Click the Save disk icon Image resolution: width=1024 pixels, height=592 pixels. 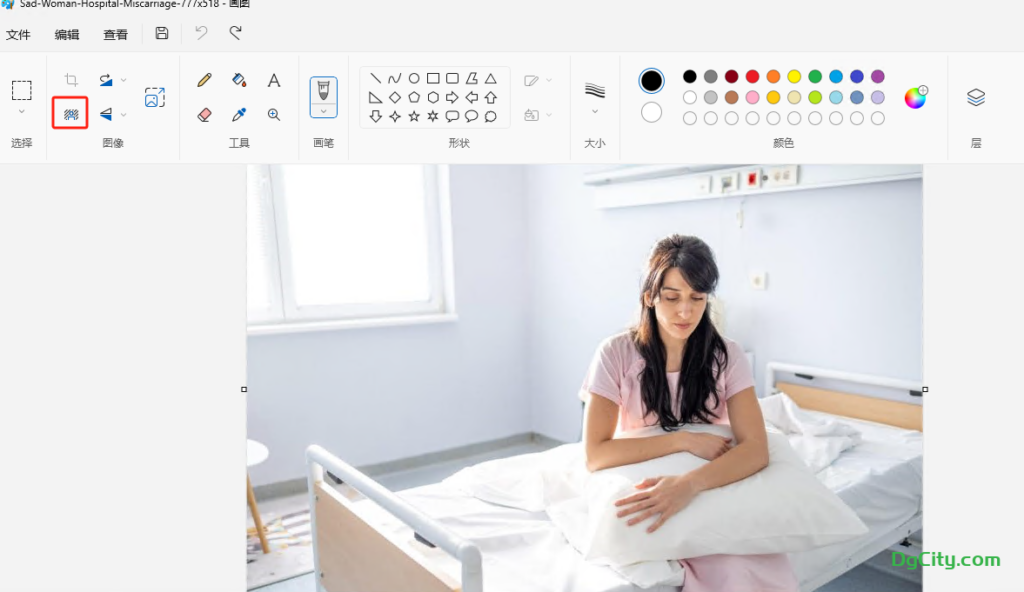pos(162,34)
